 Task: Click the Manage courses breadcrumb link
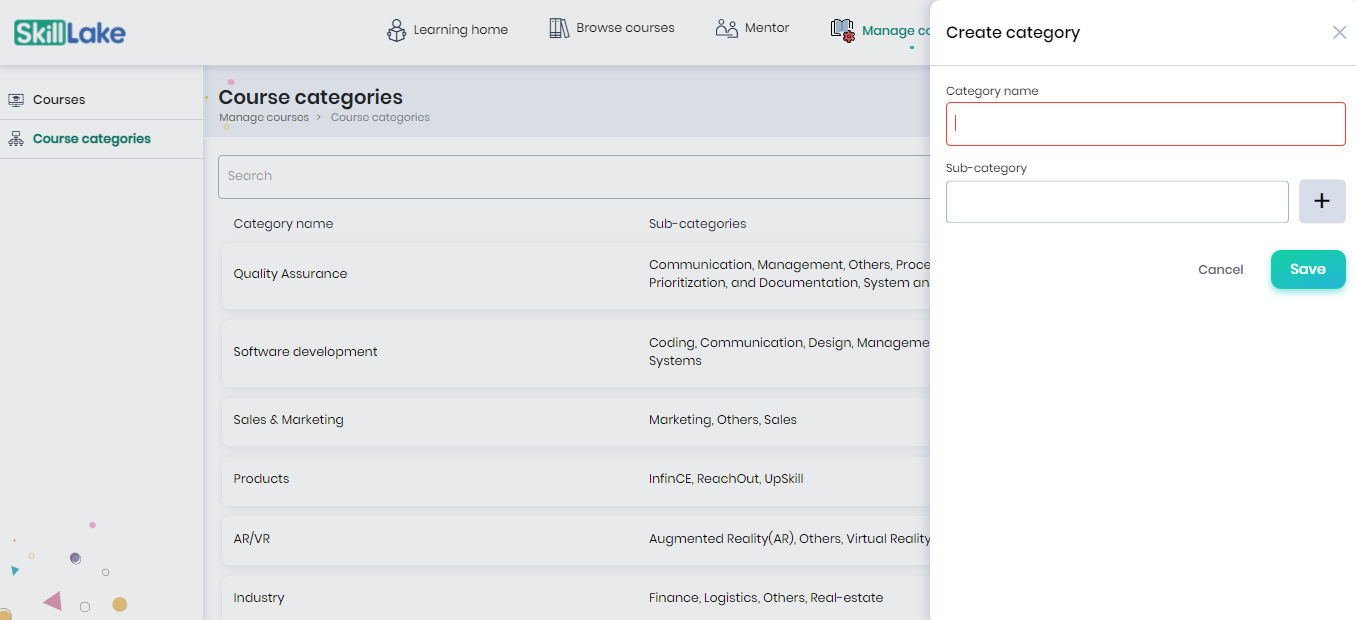[264, 118]
